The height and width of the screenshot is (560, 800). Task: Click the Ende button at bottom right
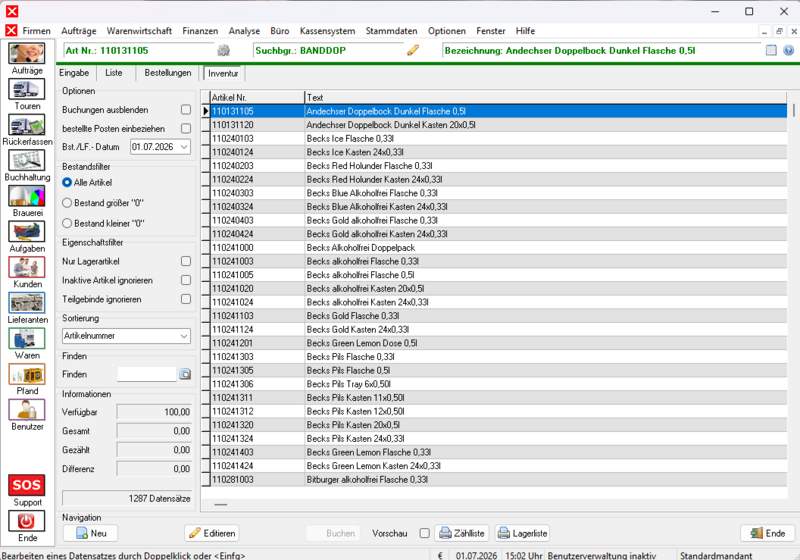[767, 533]
